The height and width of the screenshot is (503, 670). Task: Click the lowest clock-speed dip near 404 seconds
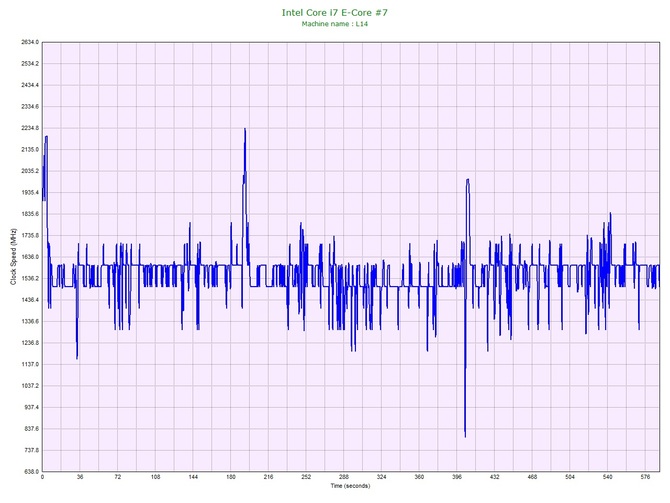point(465,436)
